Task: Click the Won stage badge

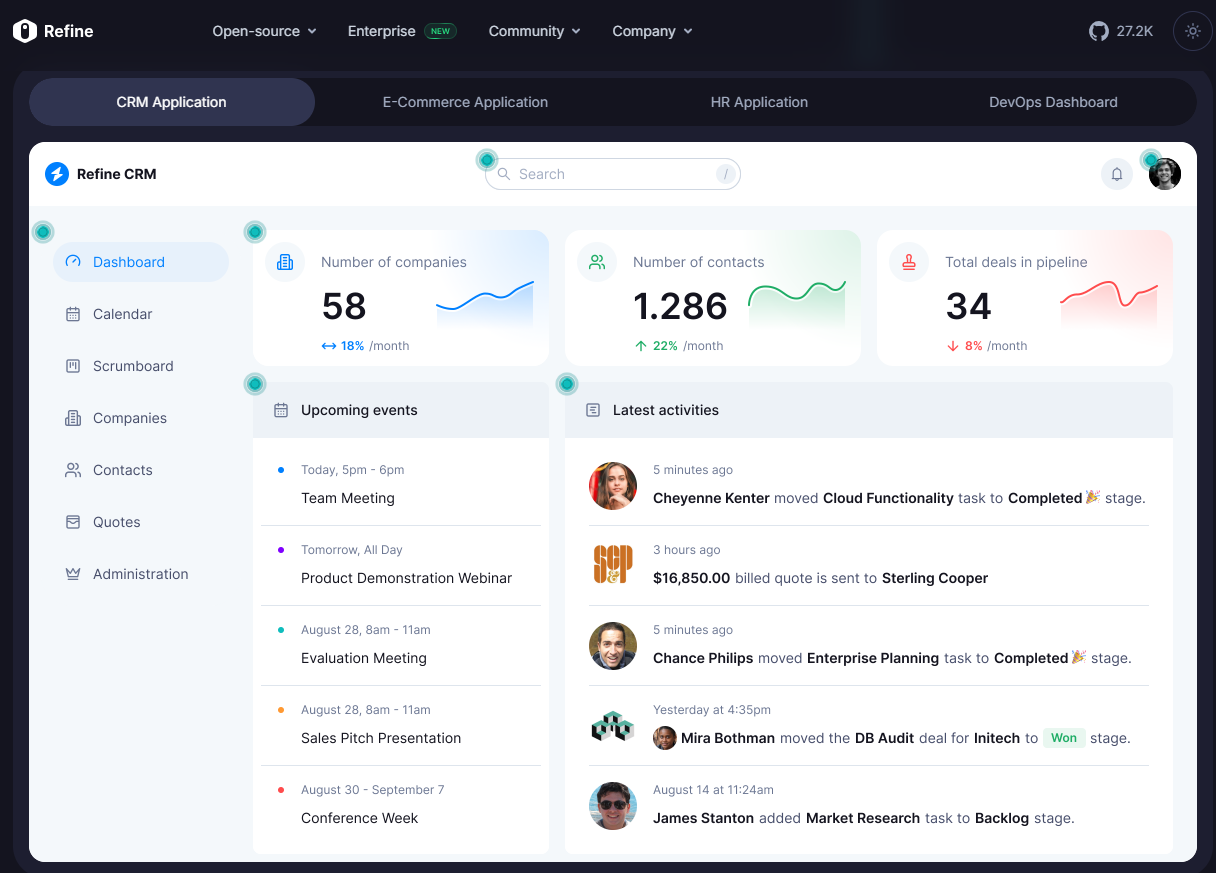Action: (1064, 737)
